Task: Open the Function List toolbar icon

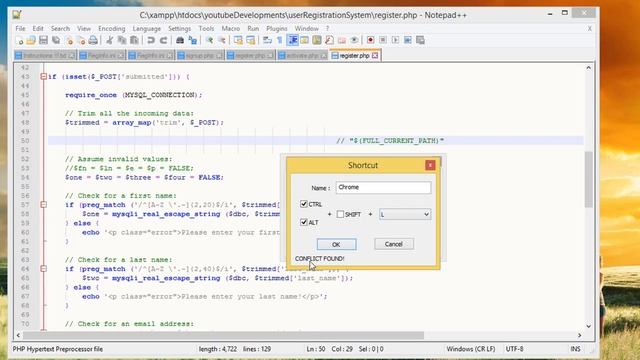Action: [329, 40]
